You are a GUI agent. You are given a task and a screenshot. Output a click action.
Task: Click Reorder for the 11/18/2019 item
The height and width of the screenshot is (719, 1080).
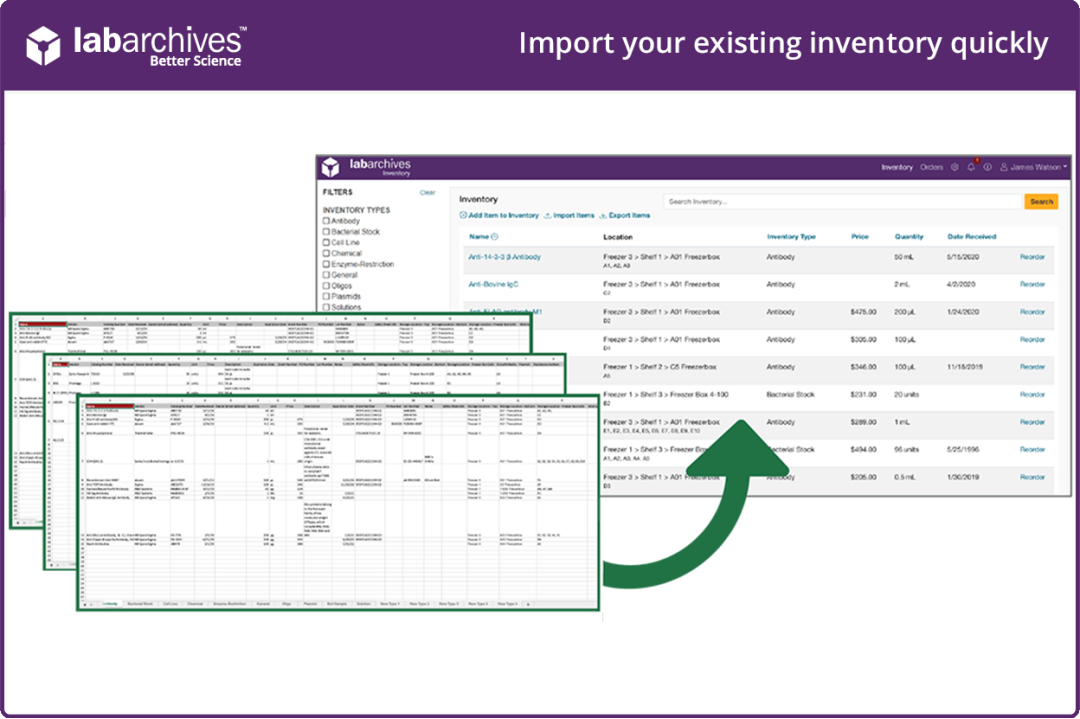pos(1032,367)
